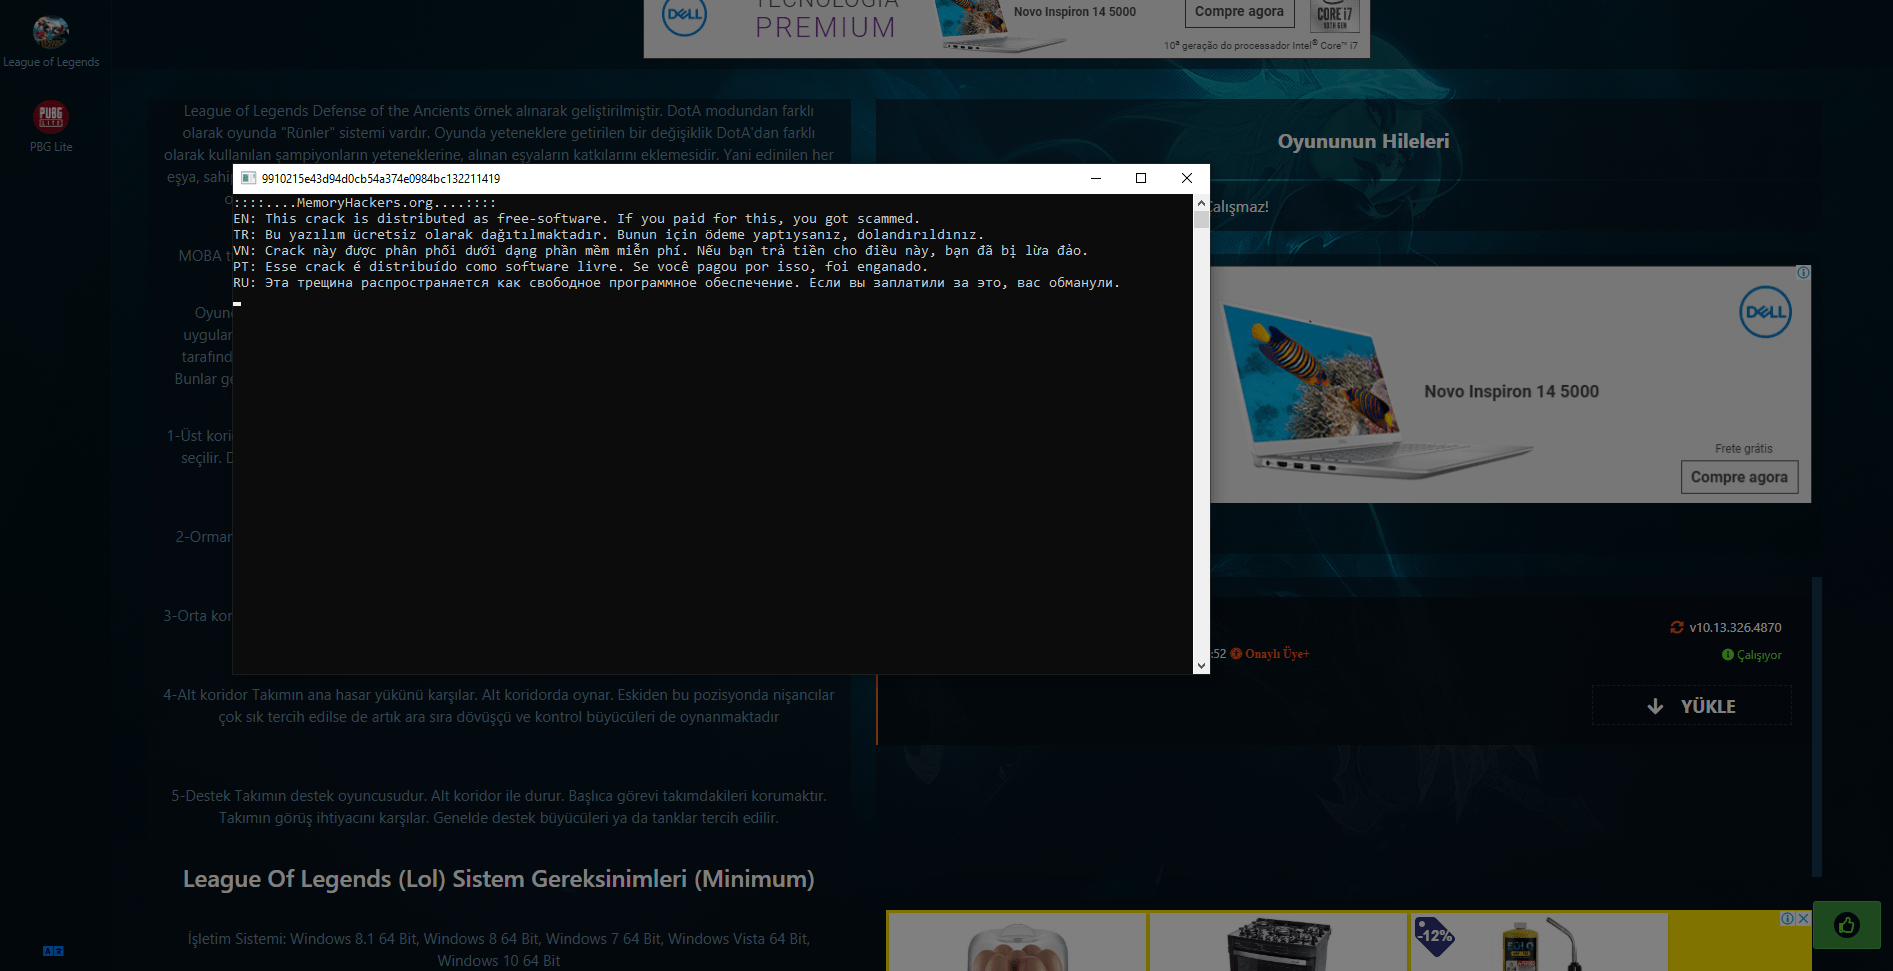Image resolution: width=1893 pixels, height=971 pixels.
Task: Click the Dell logo in the top banner
Action: point(685,15)
